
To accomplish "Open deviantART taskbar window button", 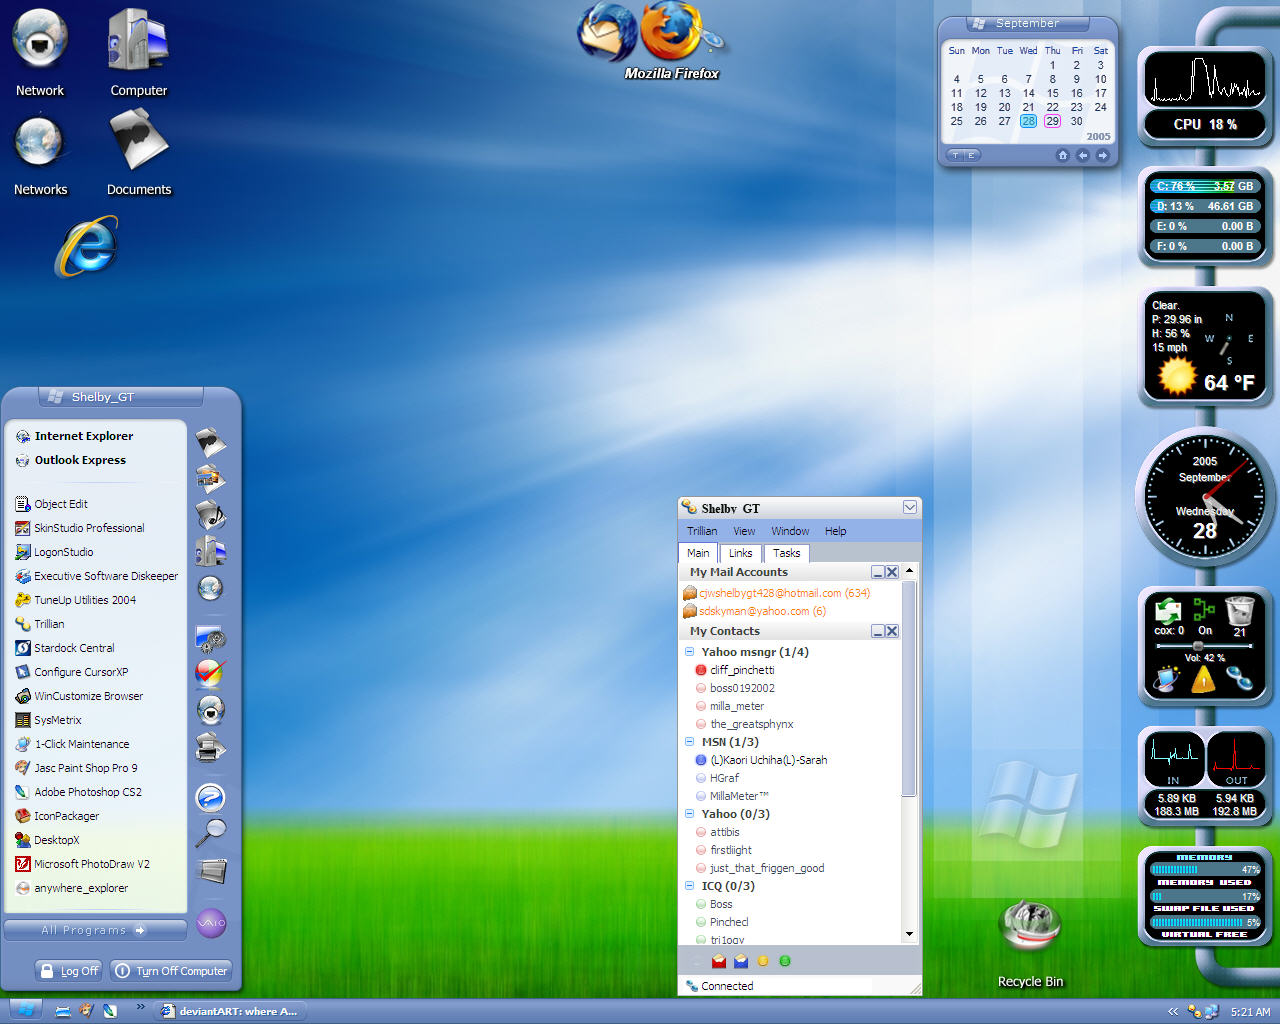I will (x=230, y=1011).
